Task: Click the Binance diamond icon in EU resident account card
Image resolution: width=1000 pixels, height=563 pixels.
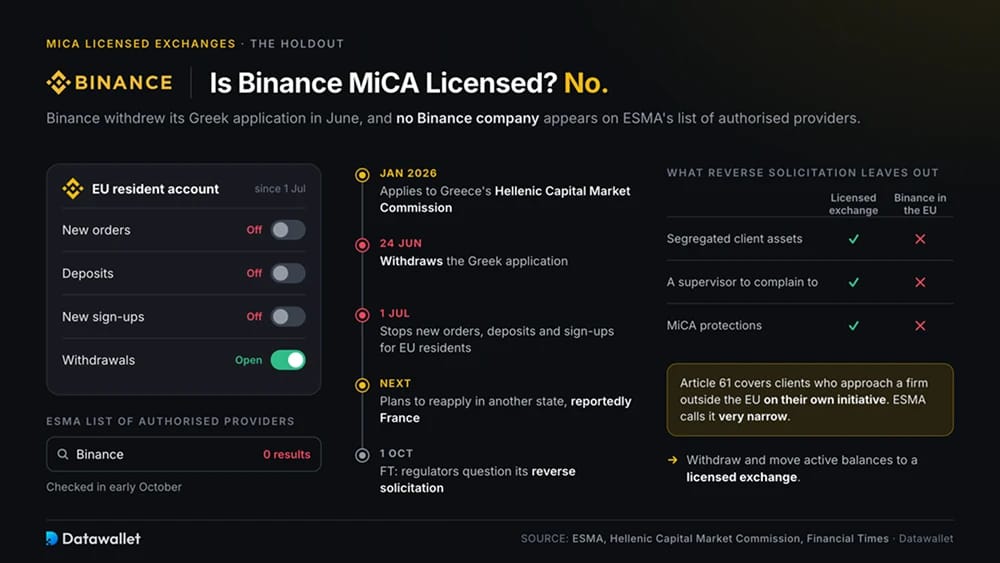Action: click(73, 189)
